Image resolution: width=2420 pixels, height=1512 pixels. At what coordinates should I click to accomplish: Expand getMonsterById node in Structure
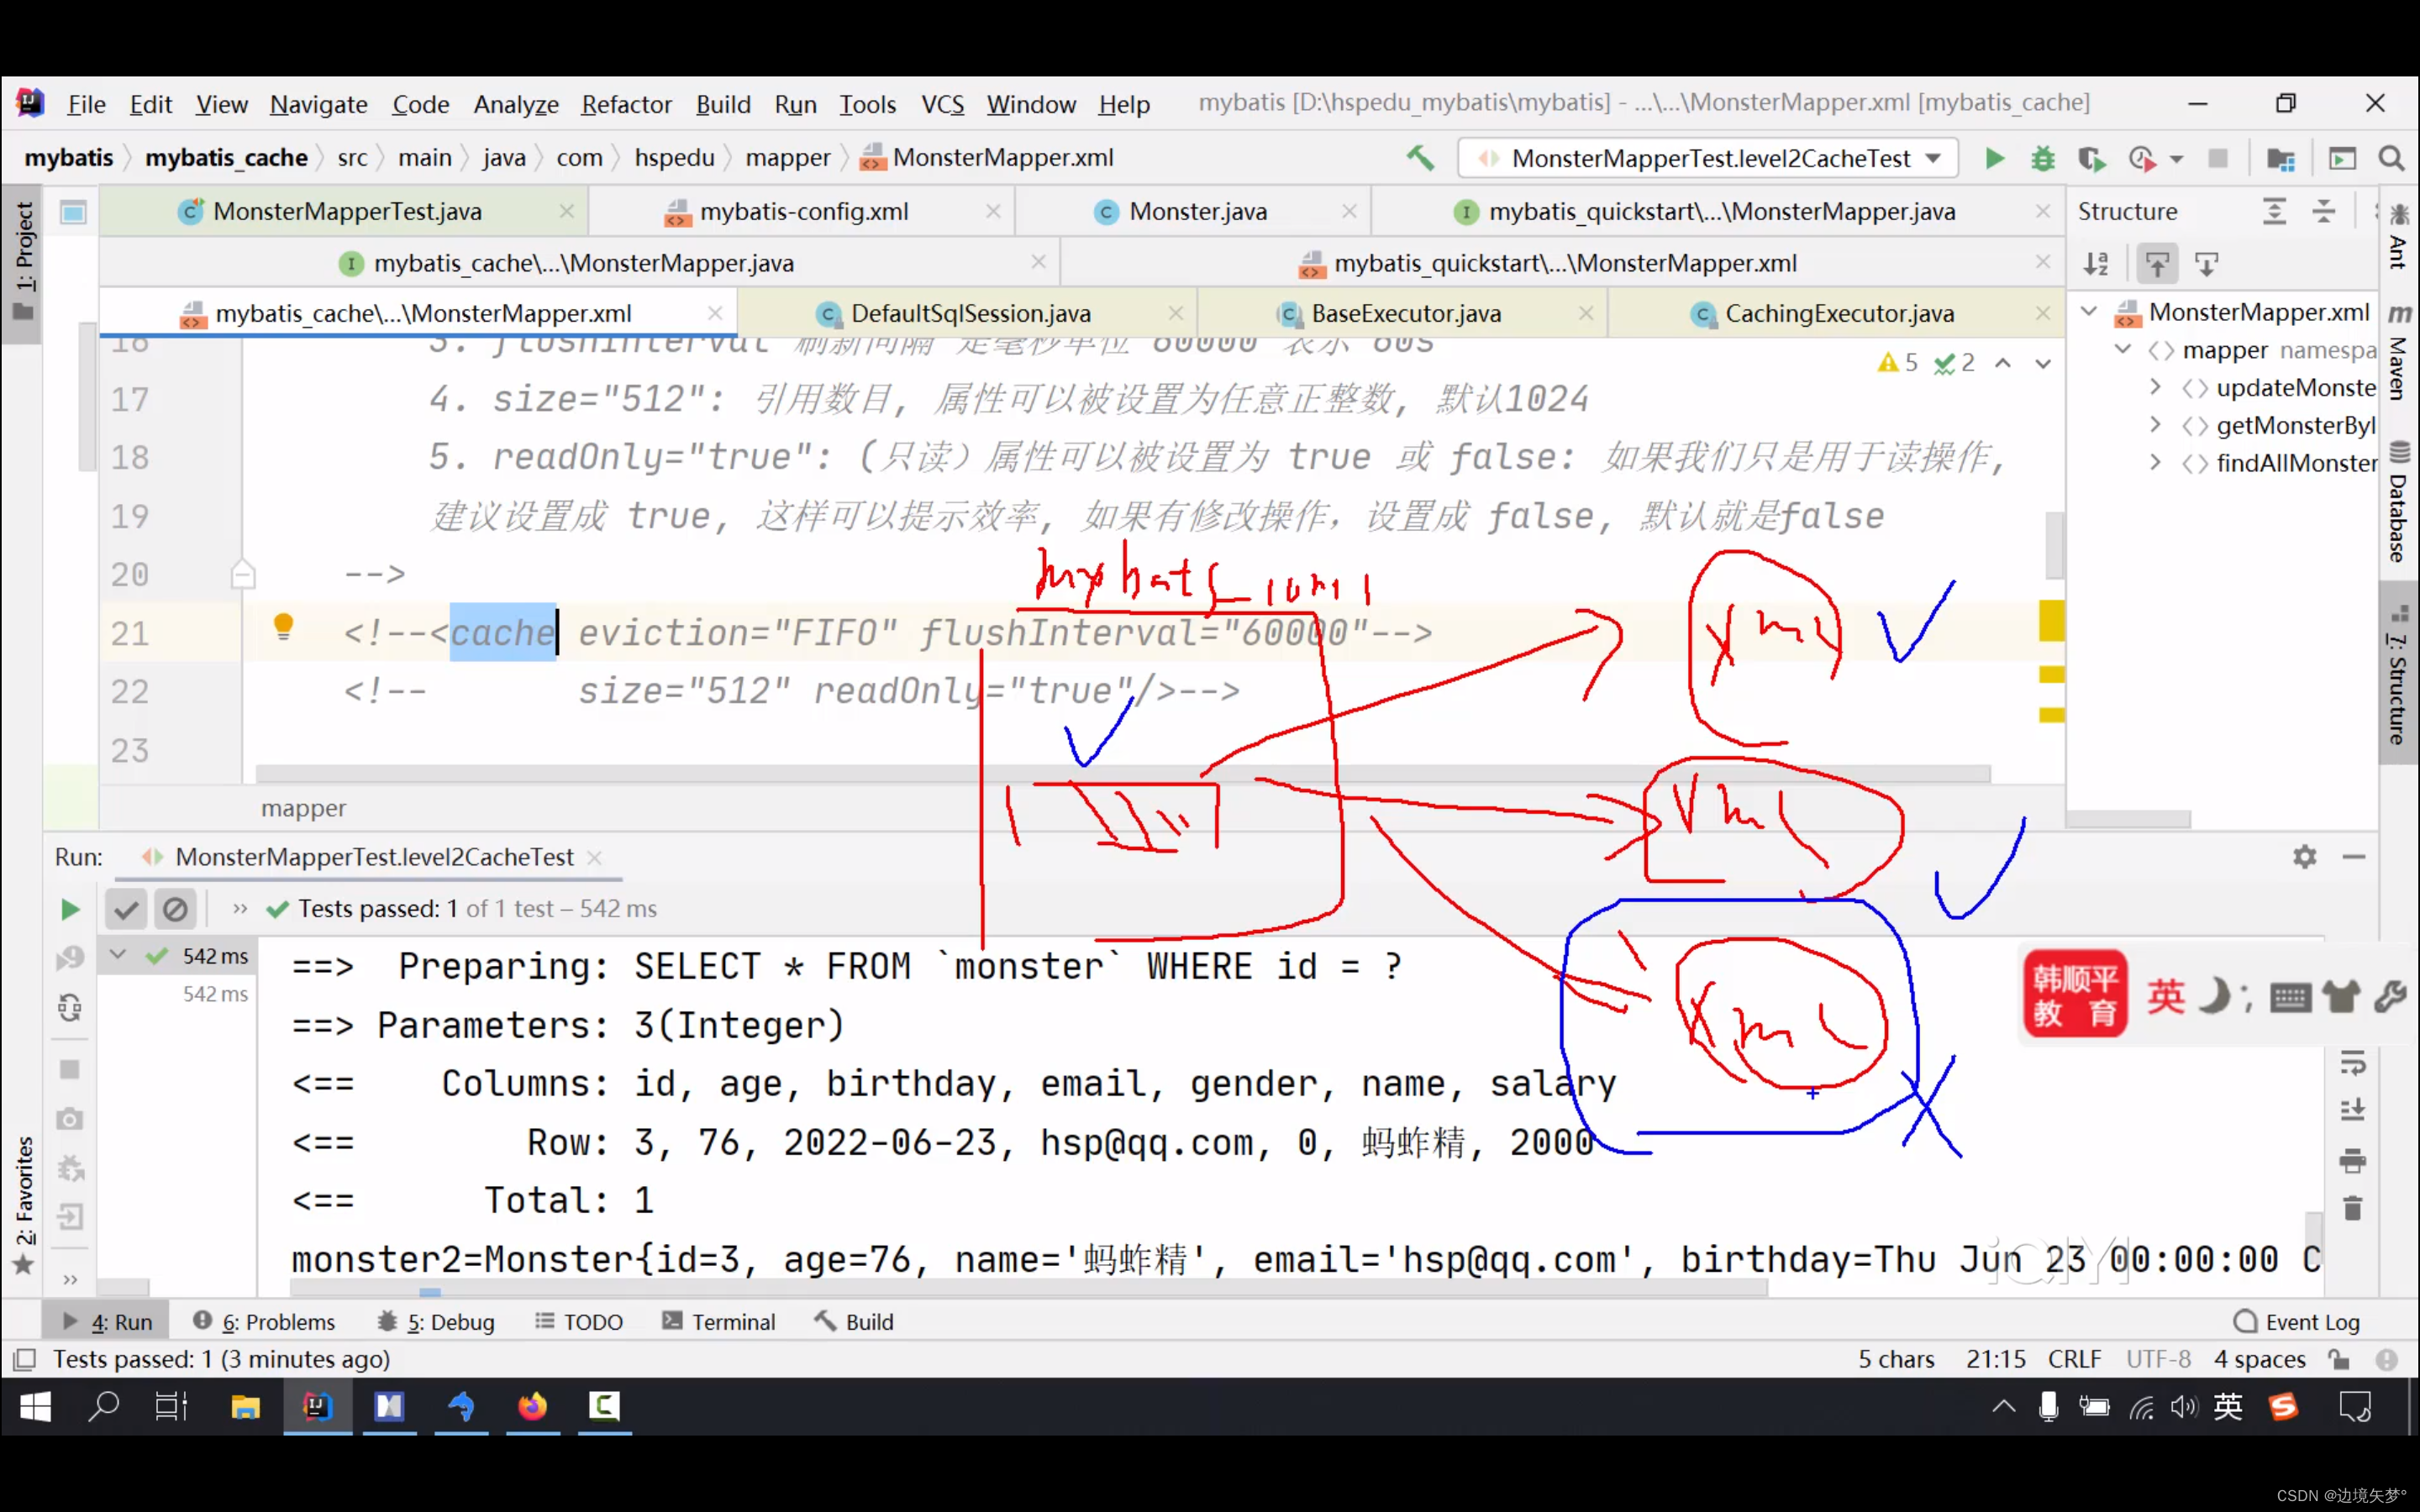click(2156, 425)
